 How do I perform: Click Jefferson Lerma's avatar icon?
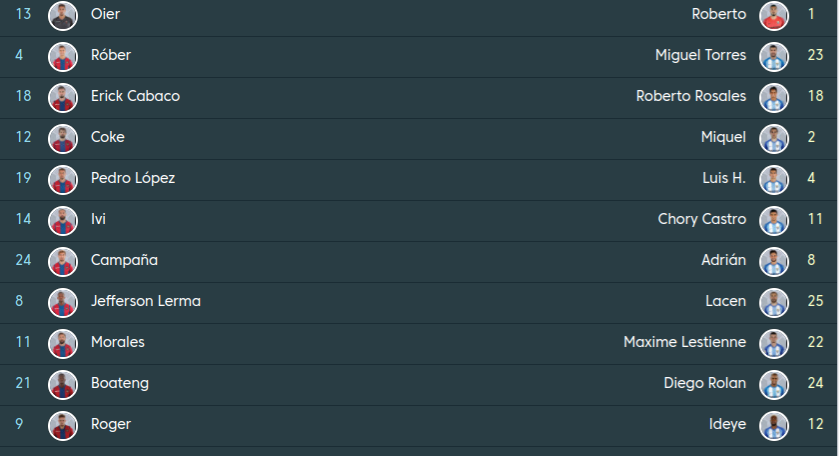coord(63,302)
